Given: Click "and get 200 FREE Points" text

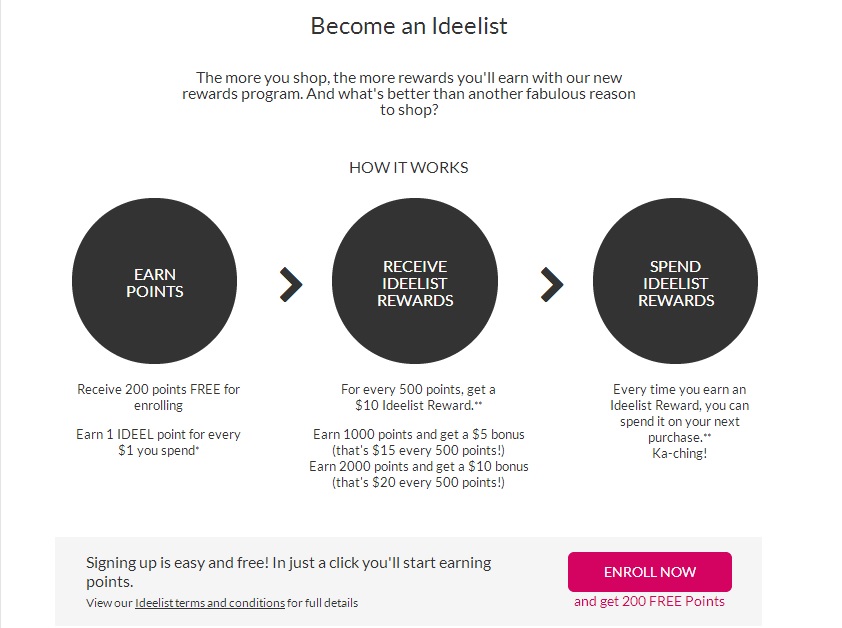Looking at the screenshot, I should point(649,601).
